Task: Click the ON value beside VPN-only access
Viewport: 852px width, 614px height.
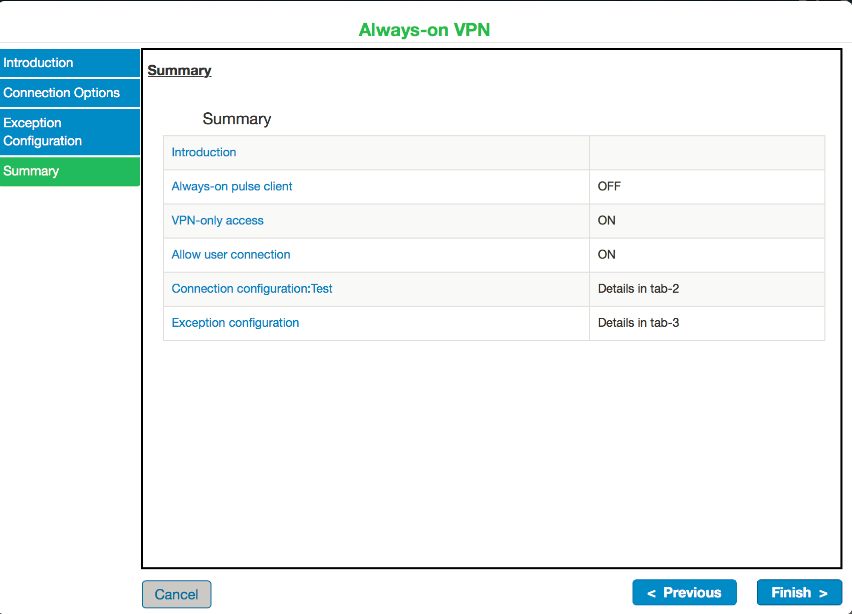Action: [x=607, y=221]
